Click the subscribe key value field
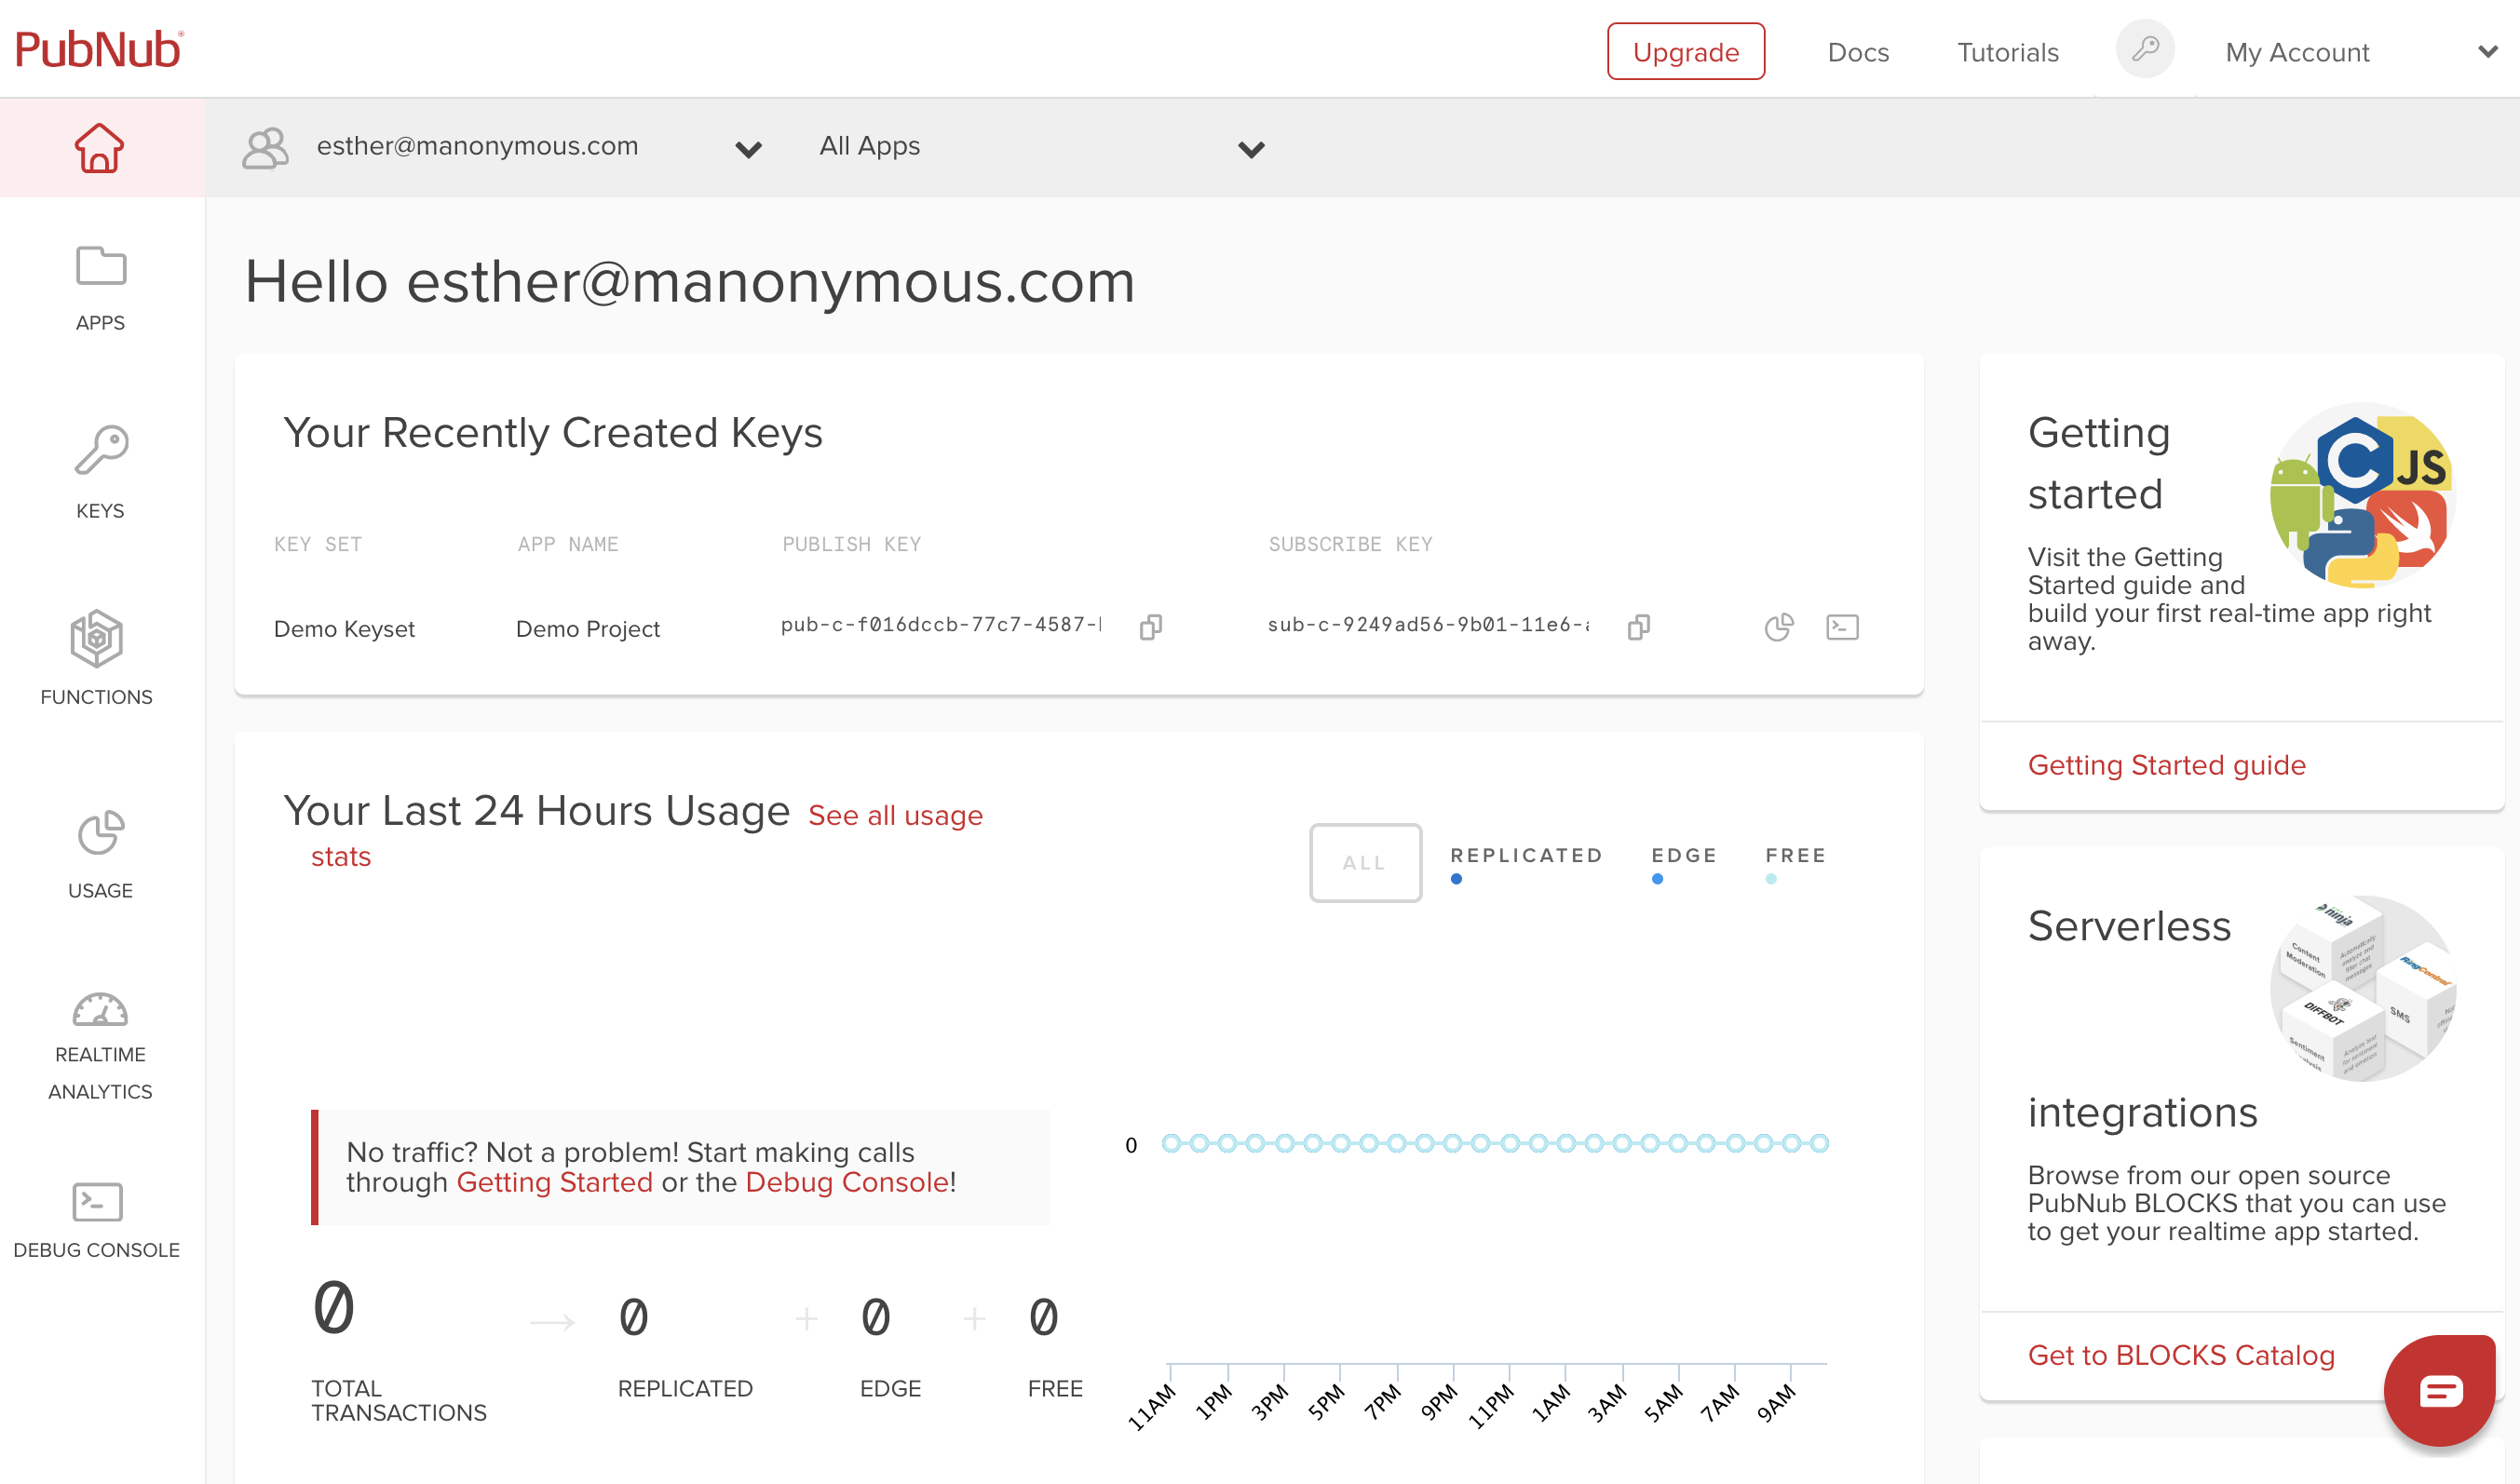 1428,625
